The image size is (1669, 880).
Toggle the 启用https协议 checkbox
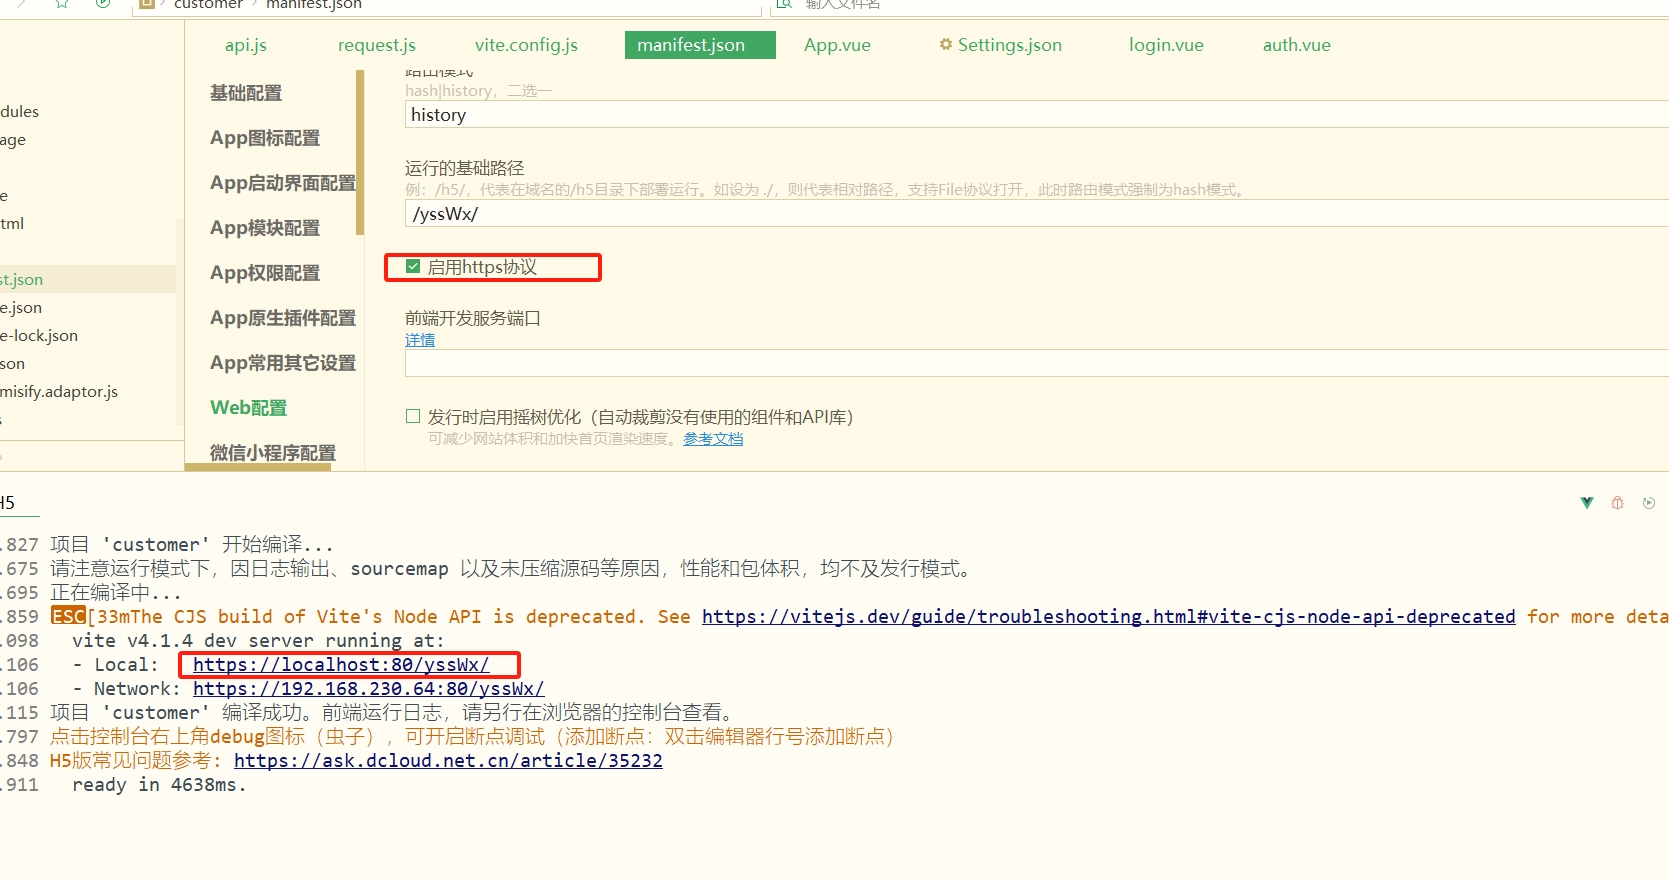click(x=413, y=267)
